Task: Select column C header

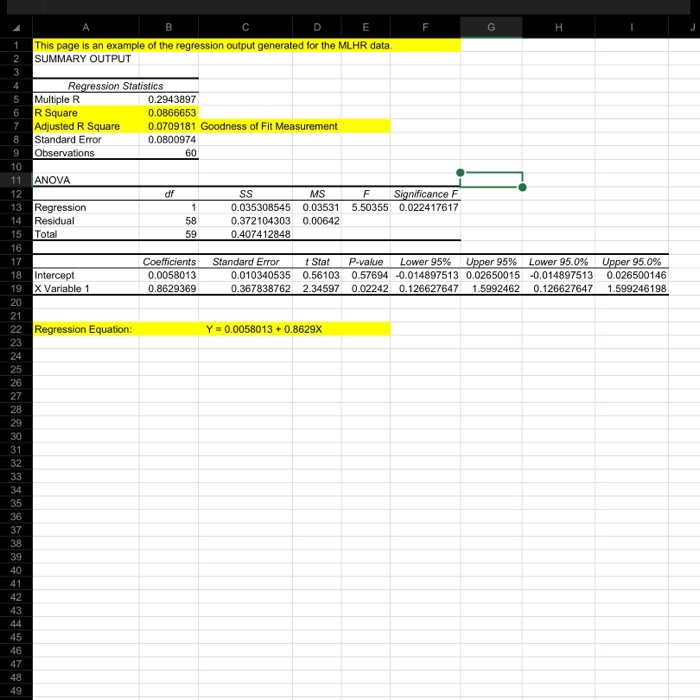Action: (x=246, y=27)
